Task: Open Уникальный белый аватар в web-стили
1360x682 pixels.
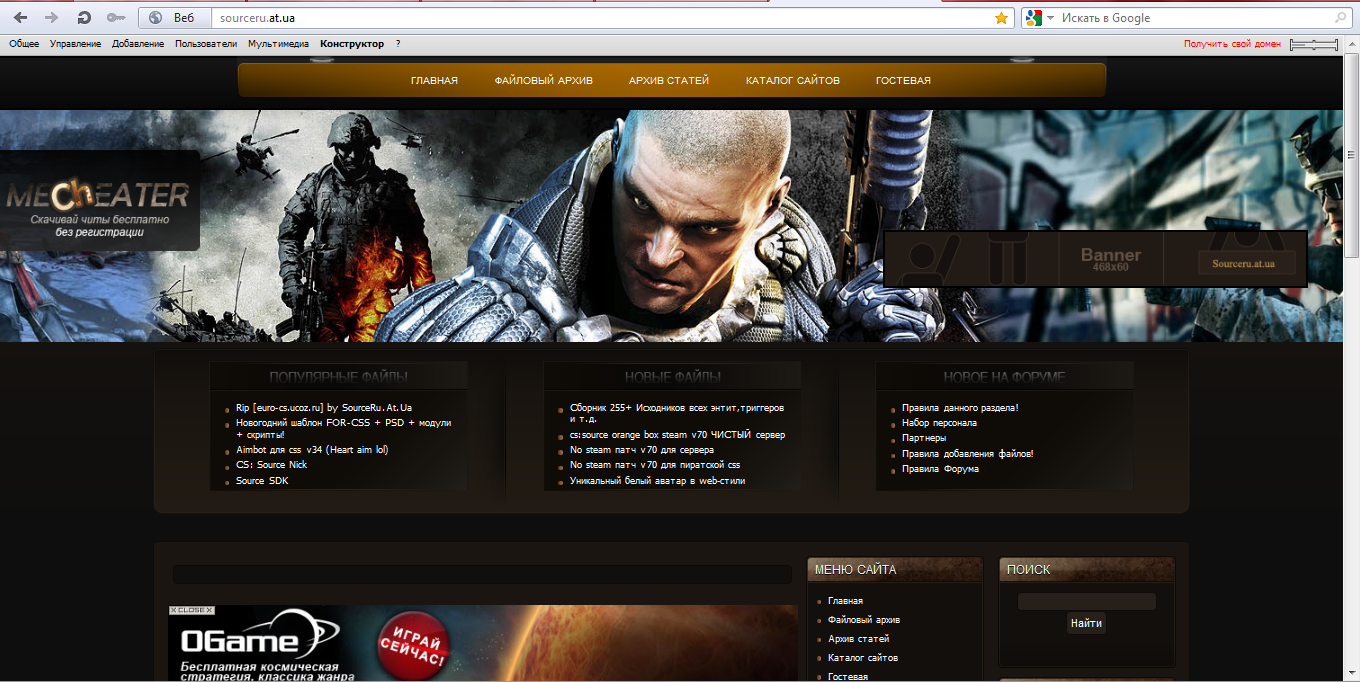Action: coord(657,481)
